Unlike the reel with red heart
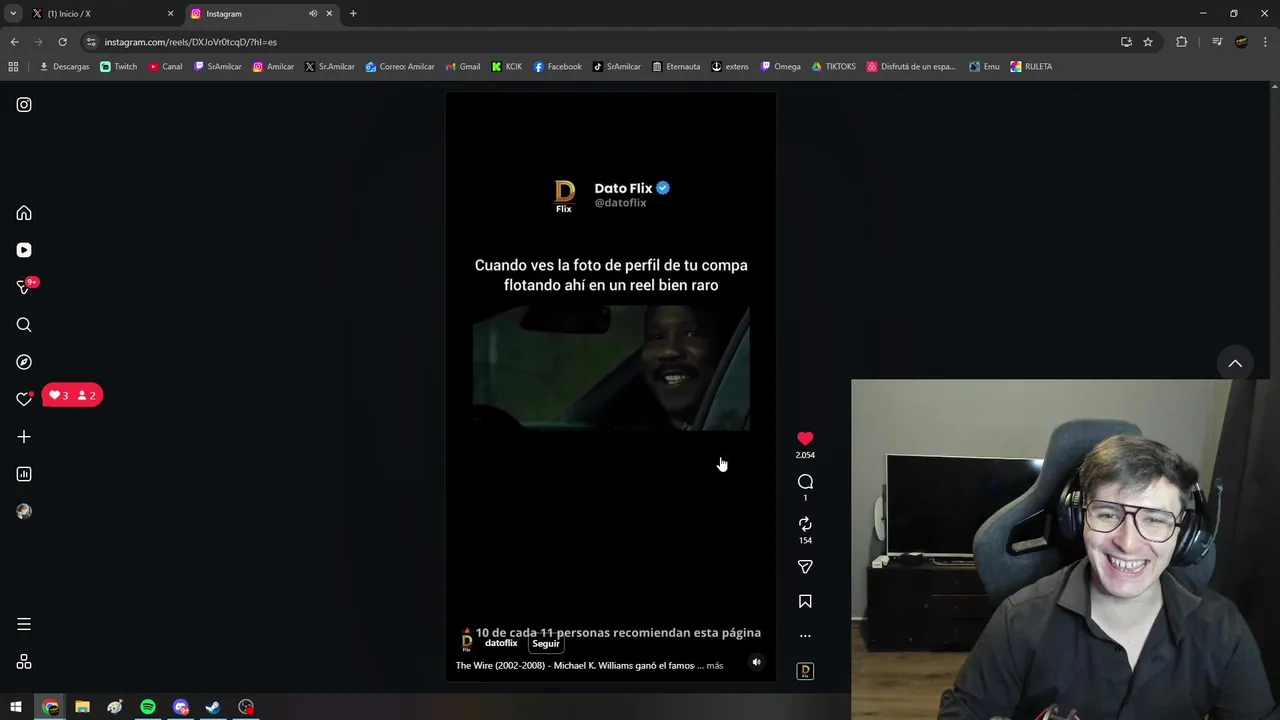 pos(805,438)
